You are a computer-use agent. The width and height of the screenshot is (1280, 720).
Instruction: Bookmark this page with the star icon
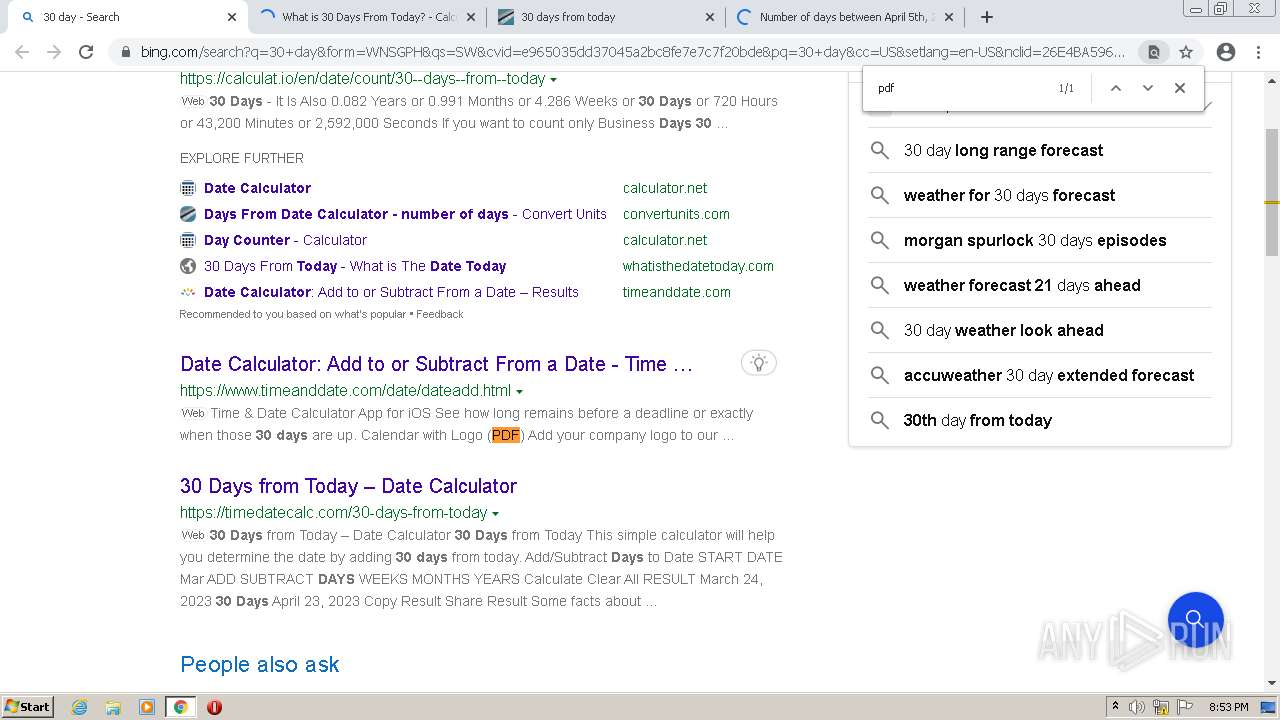pyautogui.click(x=1186, y=52)
